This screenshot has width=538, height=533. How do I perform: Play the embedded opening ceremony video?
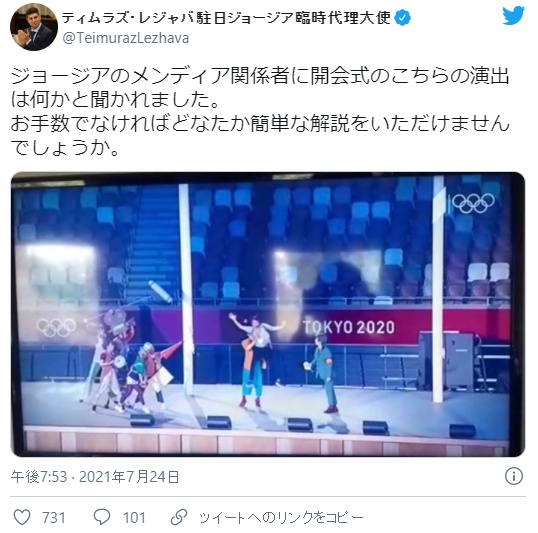[268, 314]
